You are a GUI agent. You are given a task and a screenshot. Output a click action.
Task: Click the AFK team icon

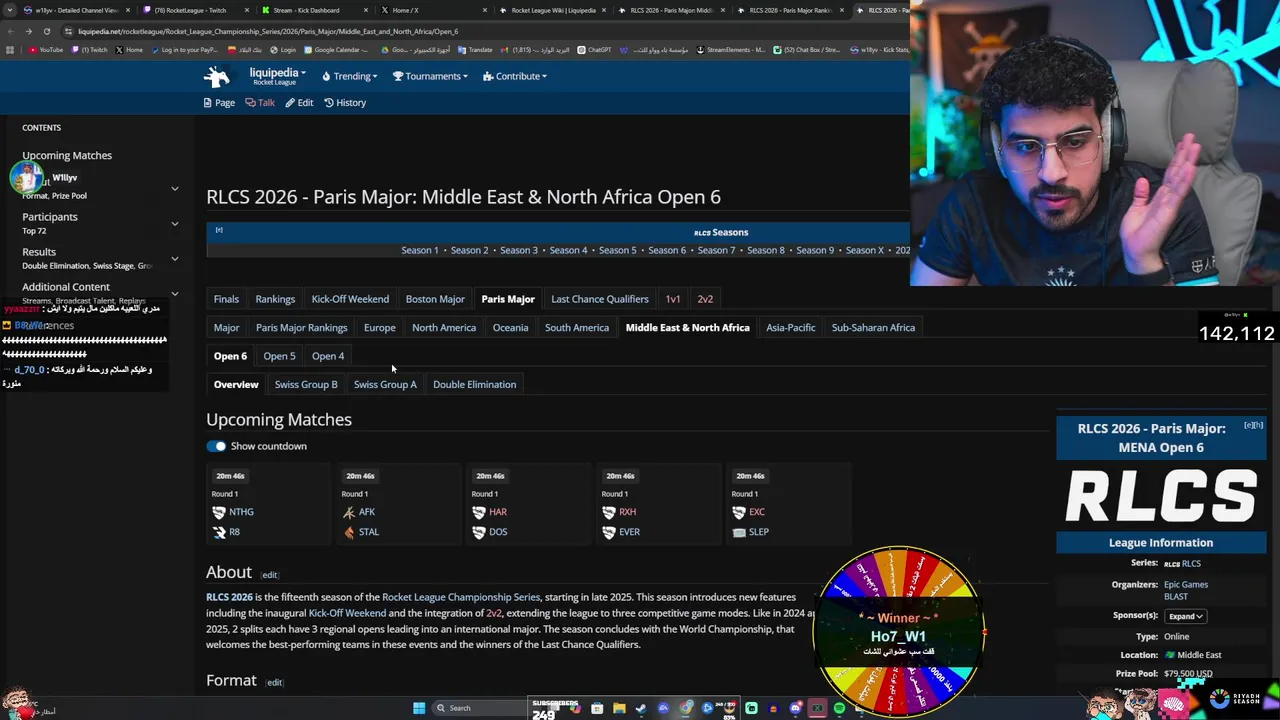click(349, 512)
